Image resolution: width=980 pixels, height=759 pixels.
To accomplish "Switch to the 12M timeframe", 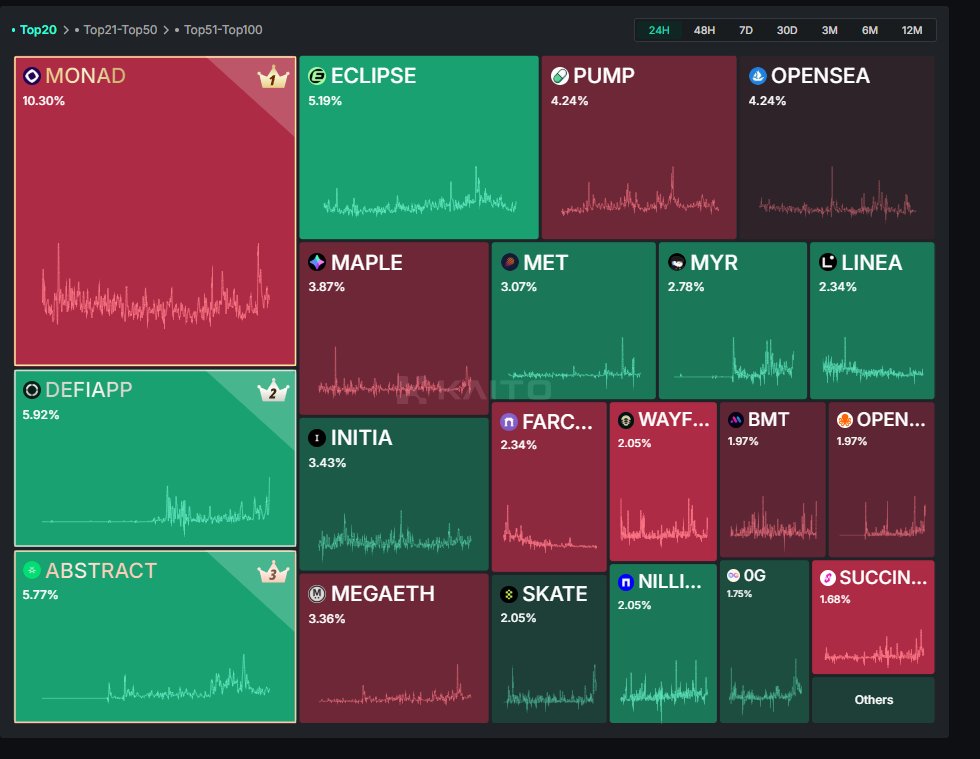I will pyautogui.click(x=912, y=30).
